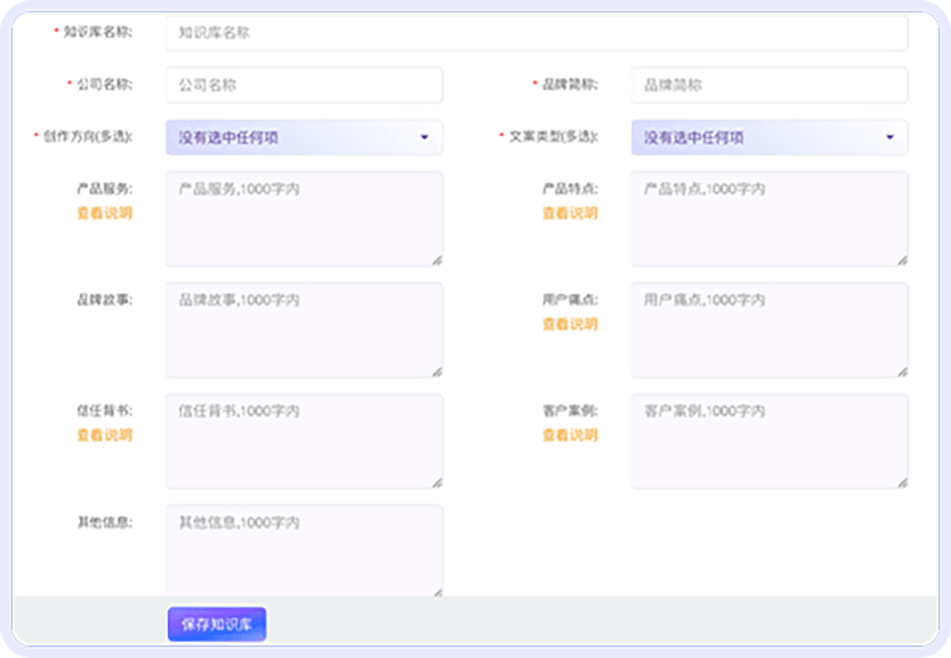Screen dimensions: 951x658
Task: Click the 信任背书 textarea resize handle
Action: 437,483
